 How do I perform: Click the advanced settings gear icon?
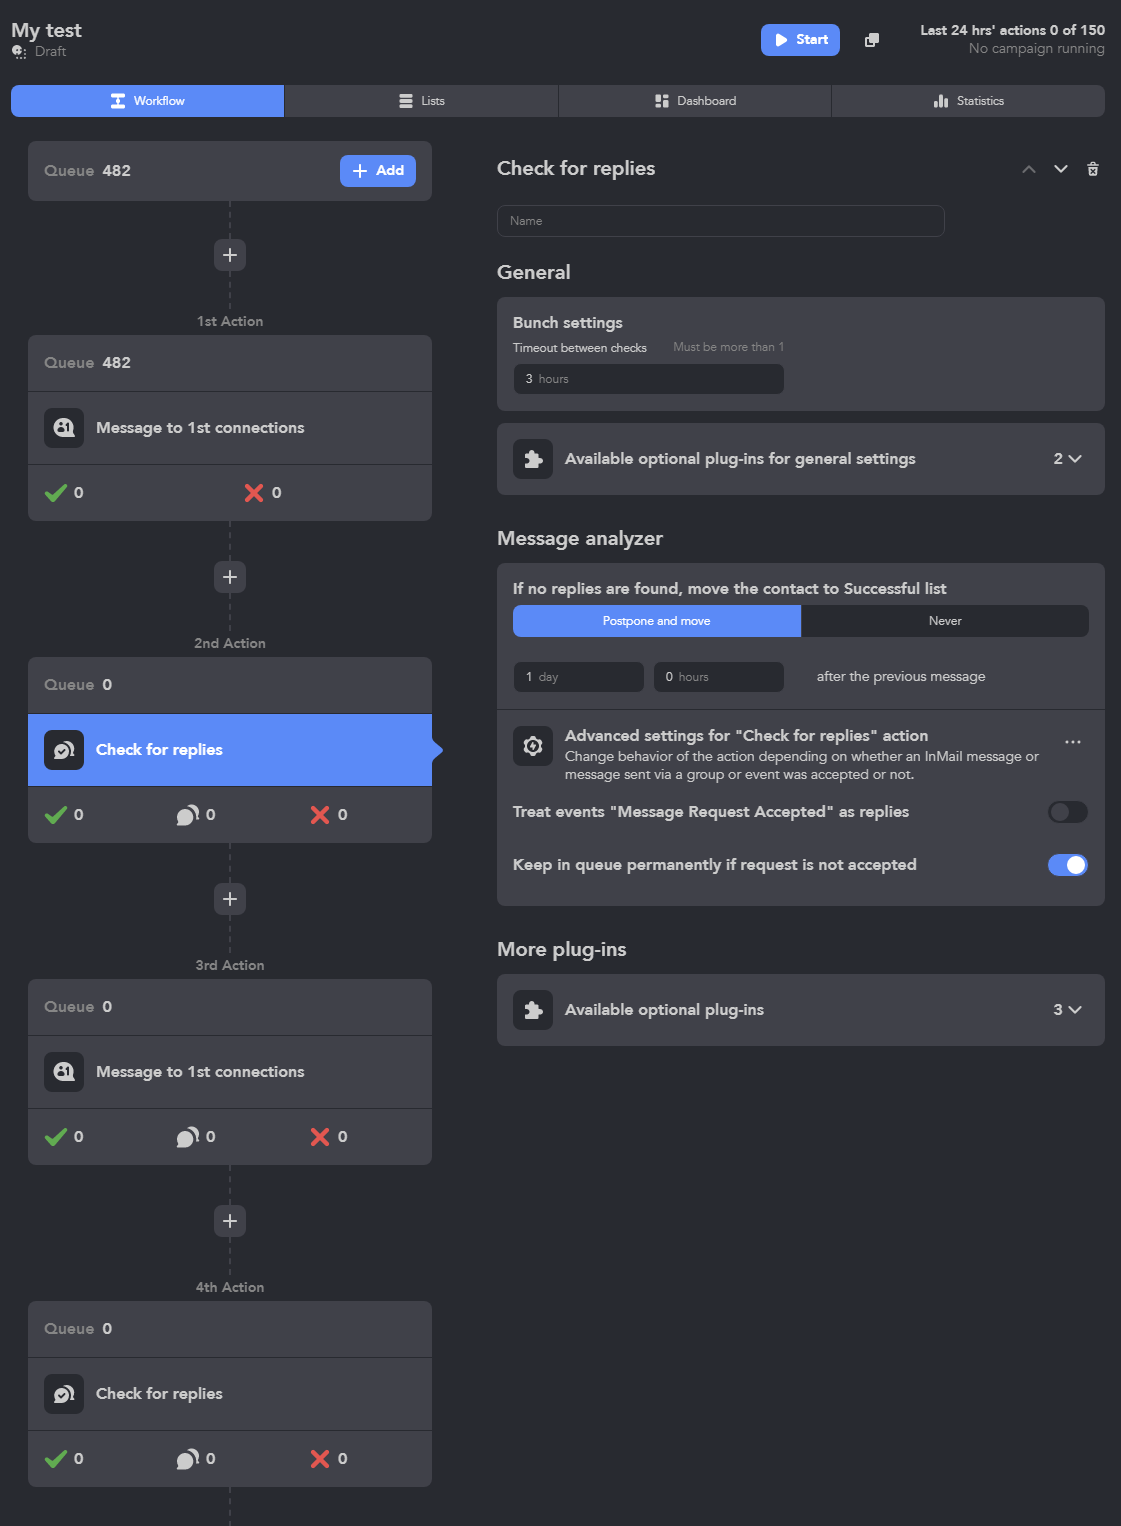click(x=533, y=746)
